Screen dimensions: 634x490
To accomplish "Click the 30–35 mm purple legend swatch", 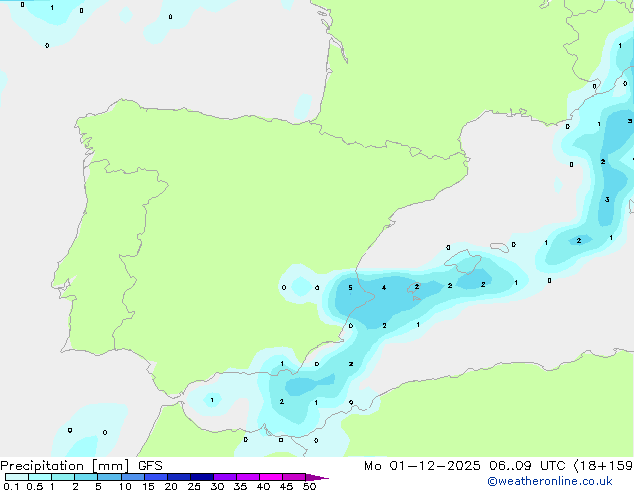I will pyautogui.click(x=225, y=477).
